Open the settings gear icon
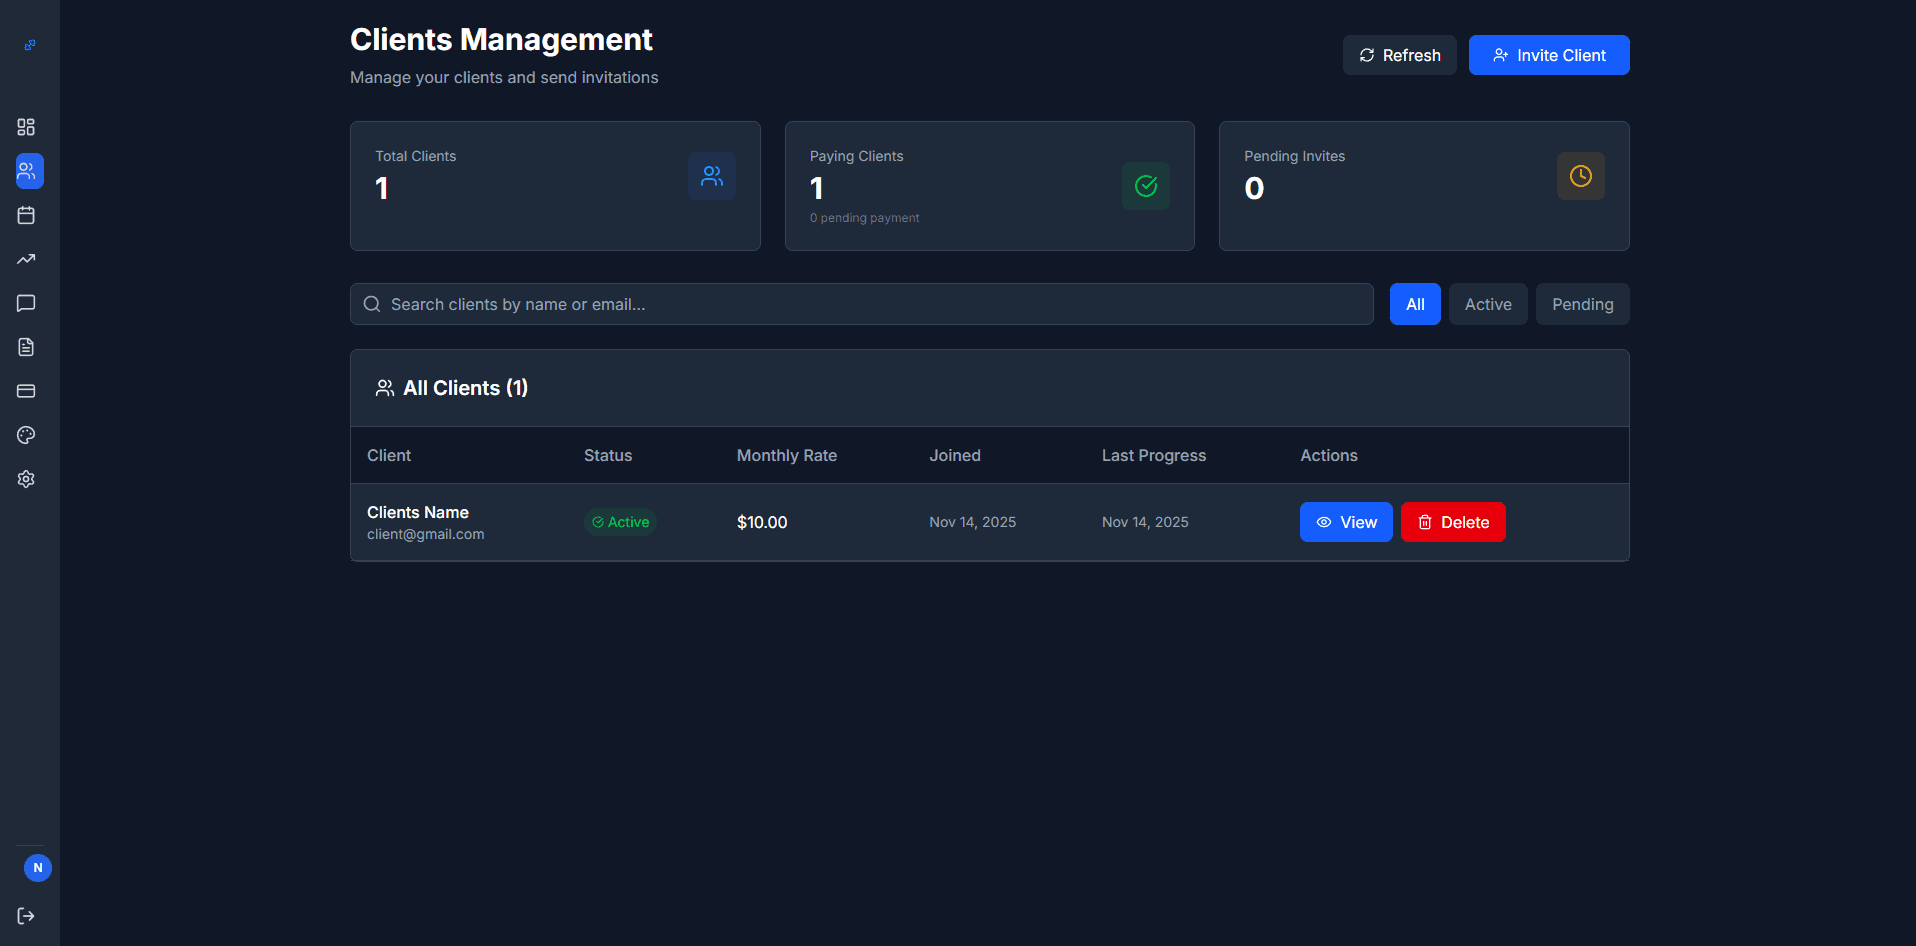 click(26, 479)
